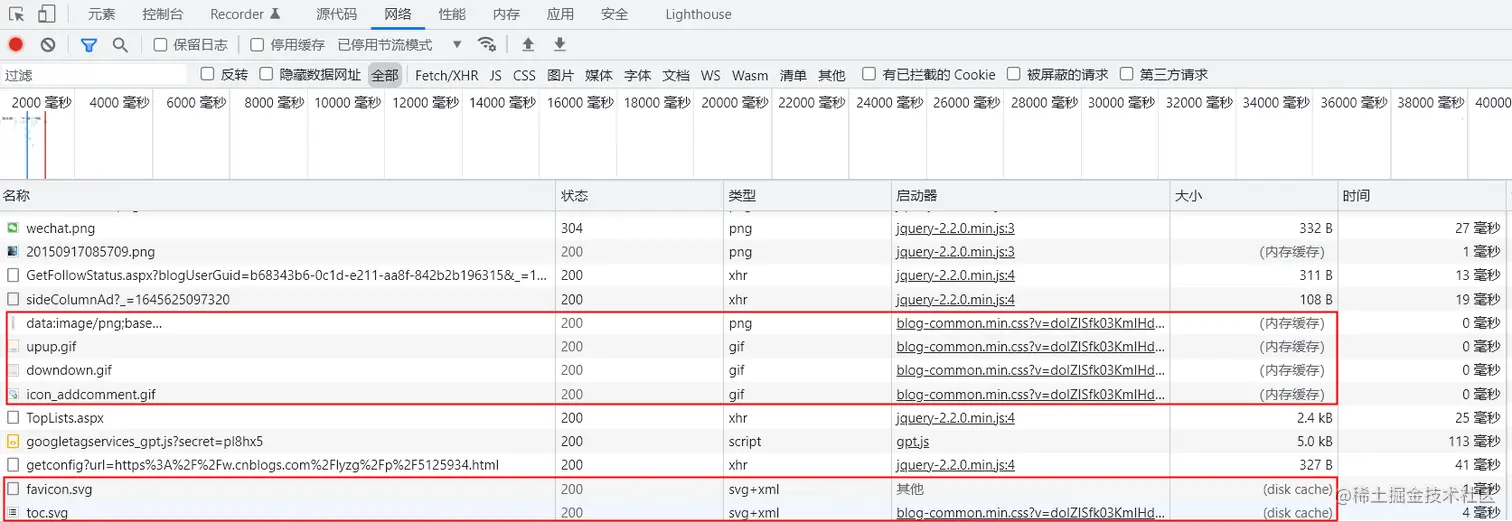The height and width of the screenshot is (522, 1512).
Task: Open the Recorder tab
Action: coord(245,14)
